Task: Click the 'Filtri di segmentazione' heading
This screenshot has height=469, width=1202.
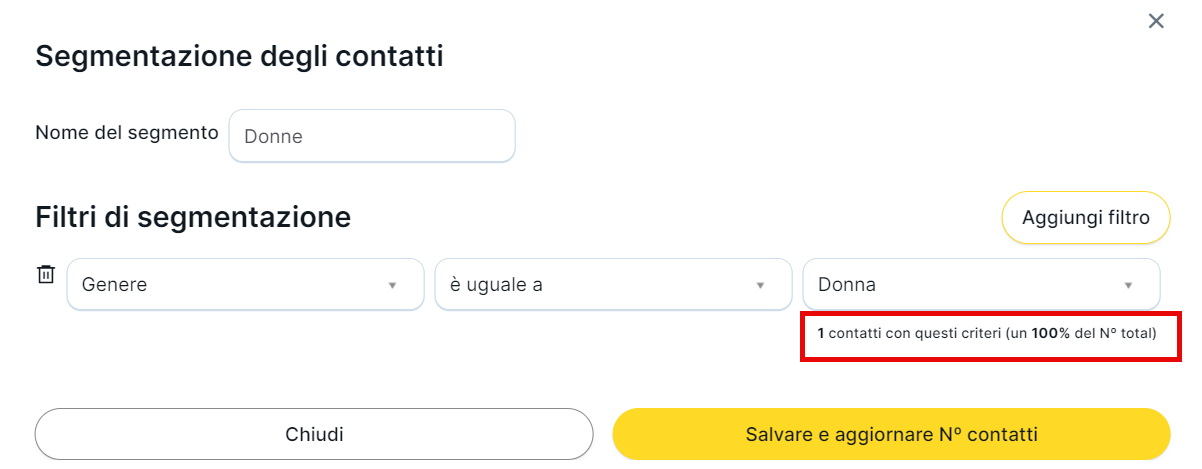Action: [x=193, y=216]
